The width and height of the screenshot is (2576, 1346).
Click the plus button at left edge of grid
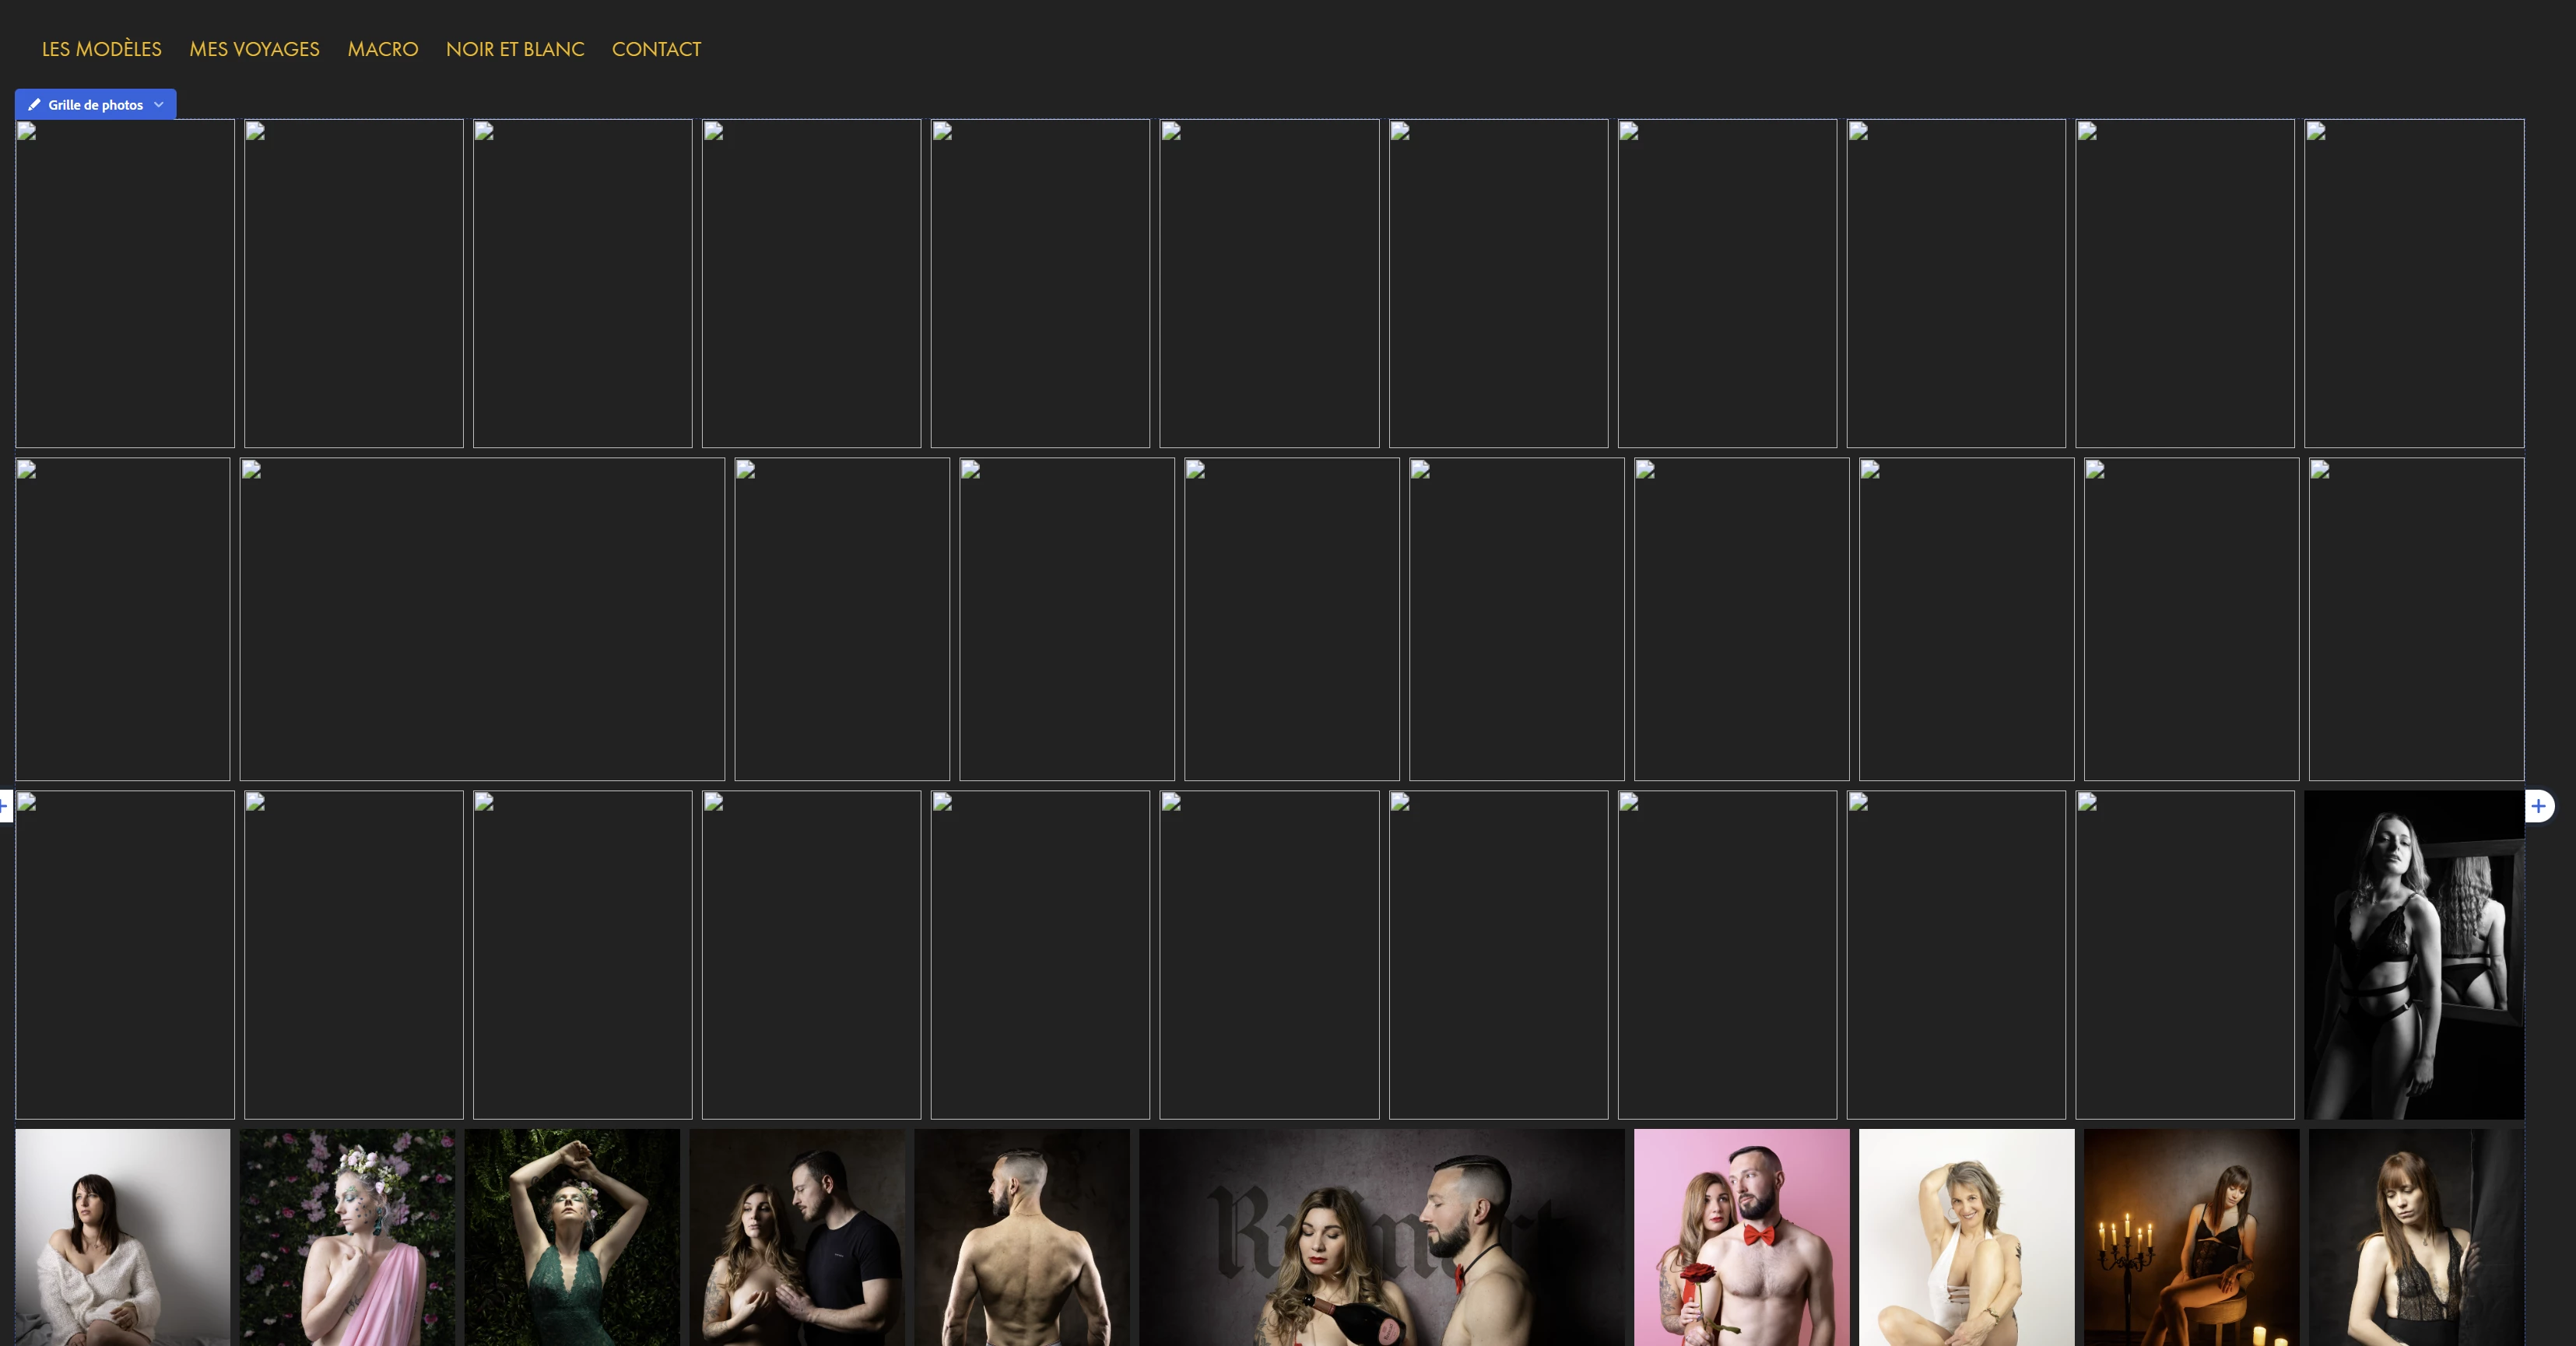click(4, 806)
